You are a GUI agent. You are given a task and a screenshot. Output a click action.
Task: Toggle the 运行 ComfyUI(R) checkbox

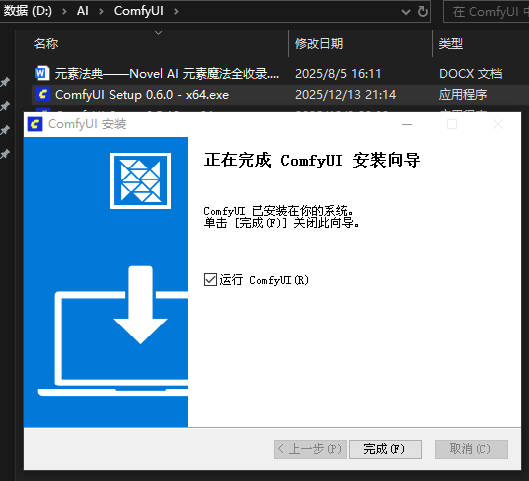pyautogui.click(x=210, y=280)
